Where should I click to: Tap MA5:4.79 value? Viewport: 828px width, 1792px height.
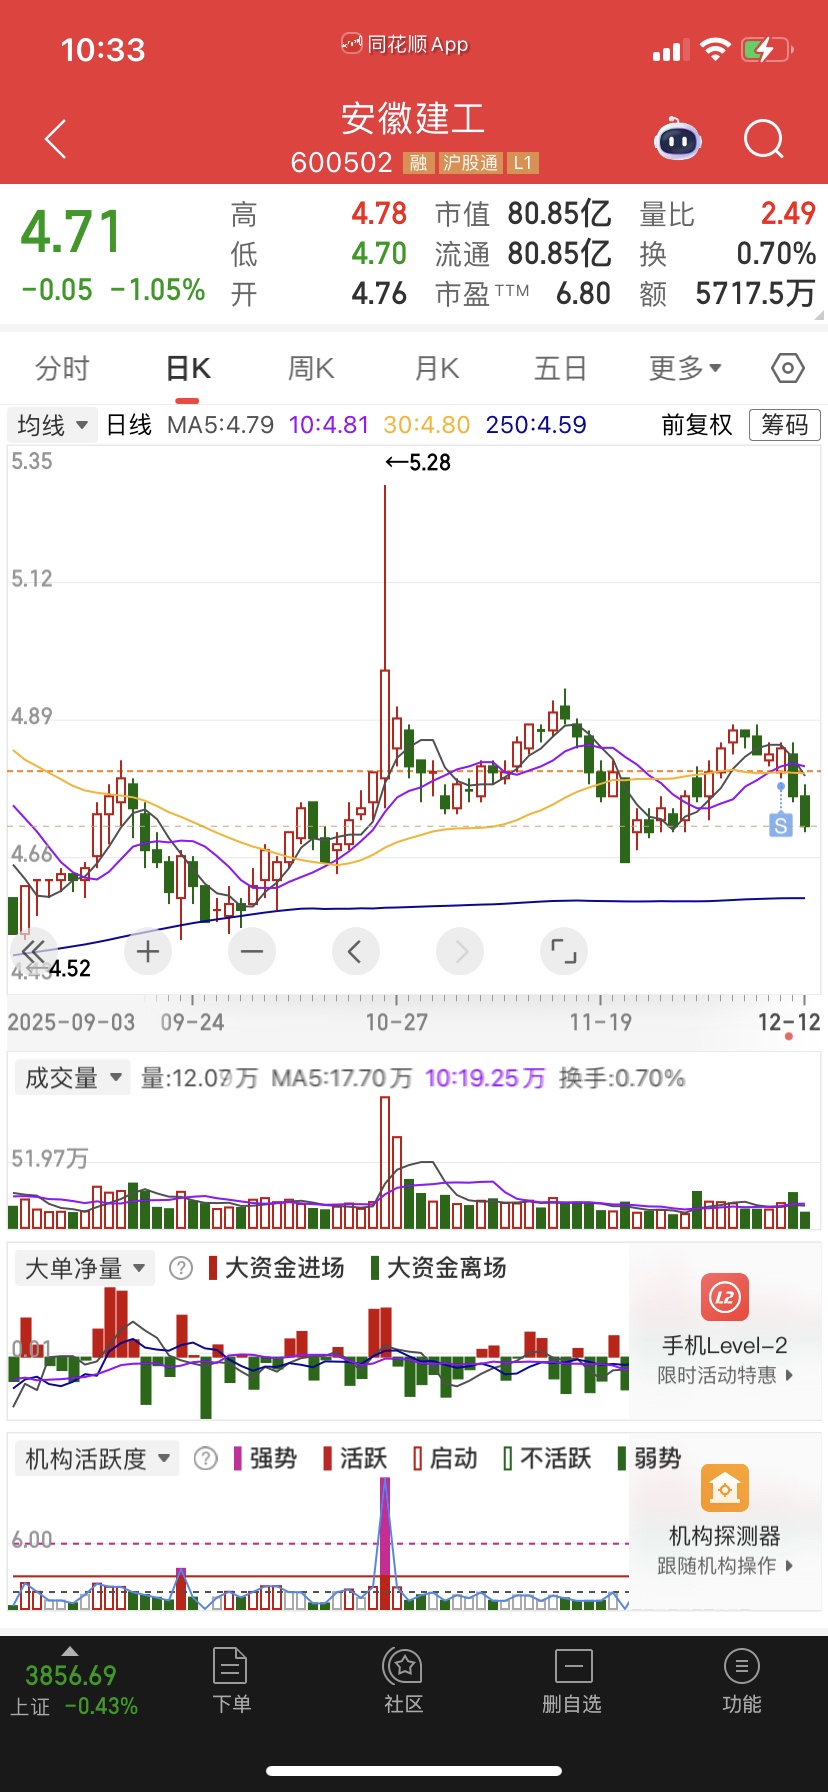(220, 425)
